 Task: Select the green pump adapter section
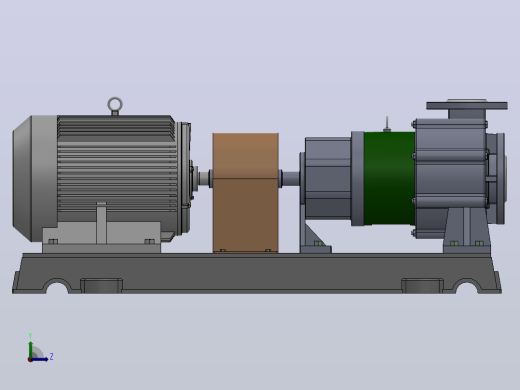pyautogui.click(x=389, y=178)
